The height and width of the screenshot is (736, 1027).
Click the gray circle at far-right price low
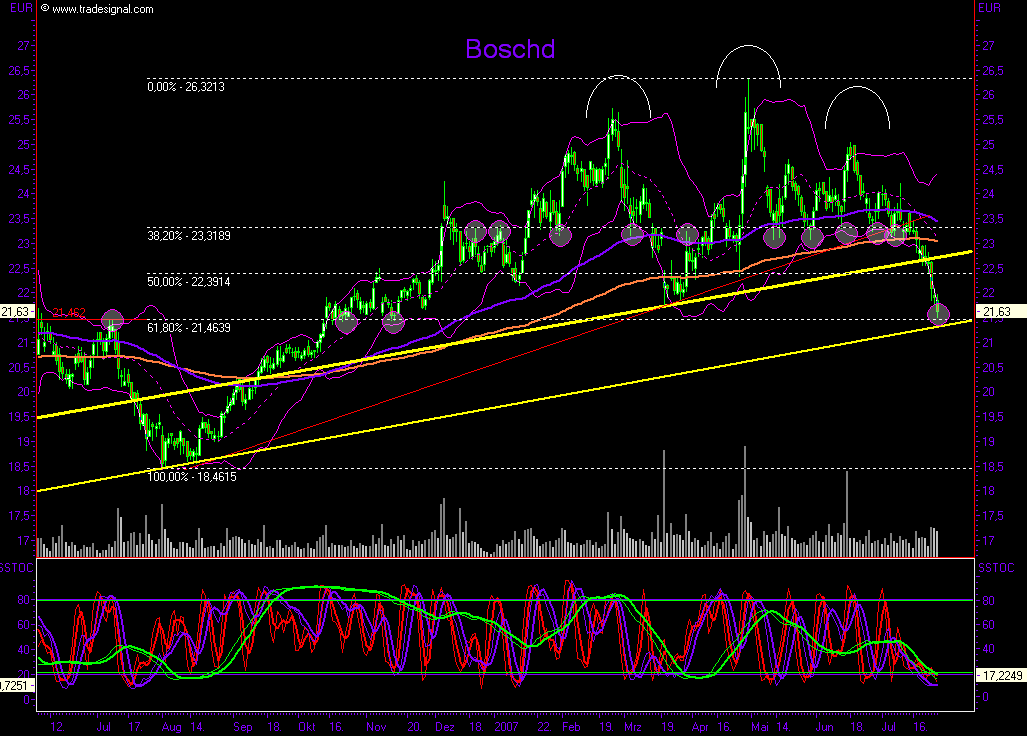click(x=938, y=315)
